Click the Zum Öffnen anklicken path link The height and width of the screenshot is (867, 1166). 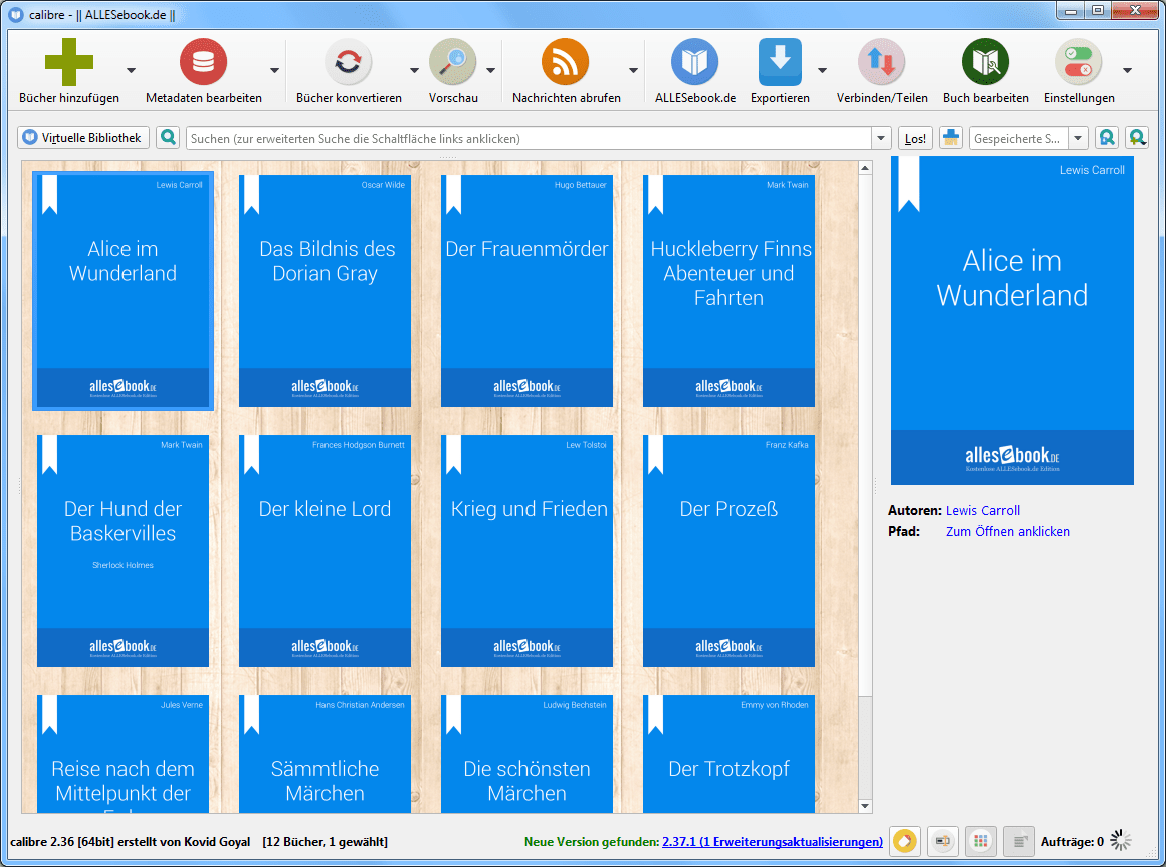pyautogui.click(x=1008, y=531)
